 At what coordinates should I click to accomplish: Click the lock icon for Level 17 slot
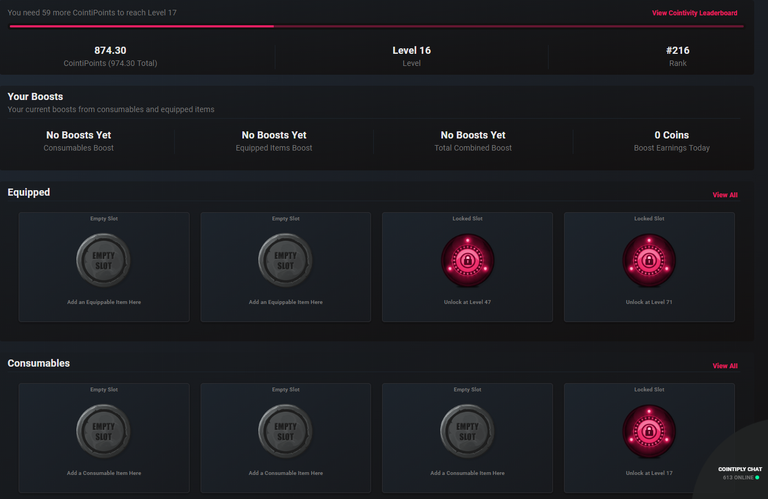(649, 432)
